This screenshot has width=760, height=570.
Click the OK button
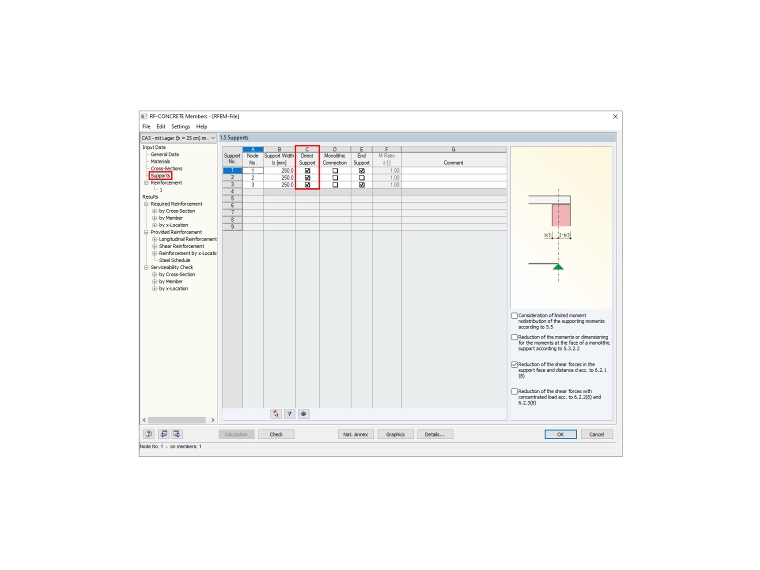[x=561, y=434]
